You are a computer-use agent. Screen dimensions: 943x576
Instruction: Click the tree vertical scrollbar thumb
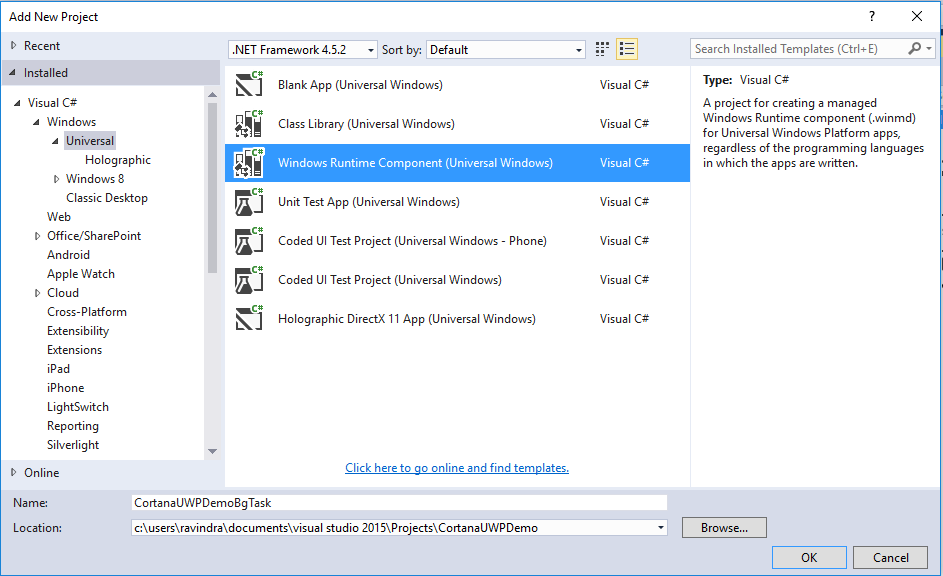pyautogui.click(x=212, y=188)
